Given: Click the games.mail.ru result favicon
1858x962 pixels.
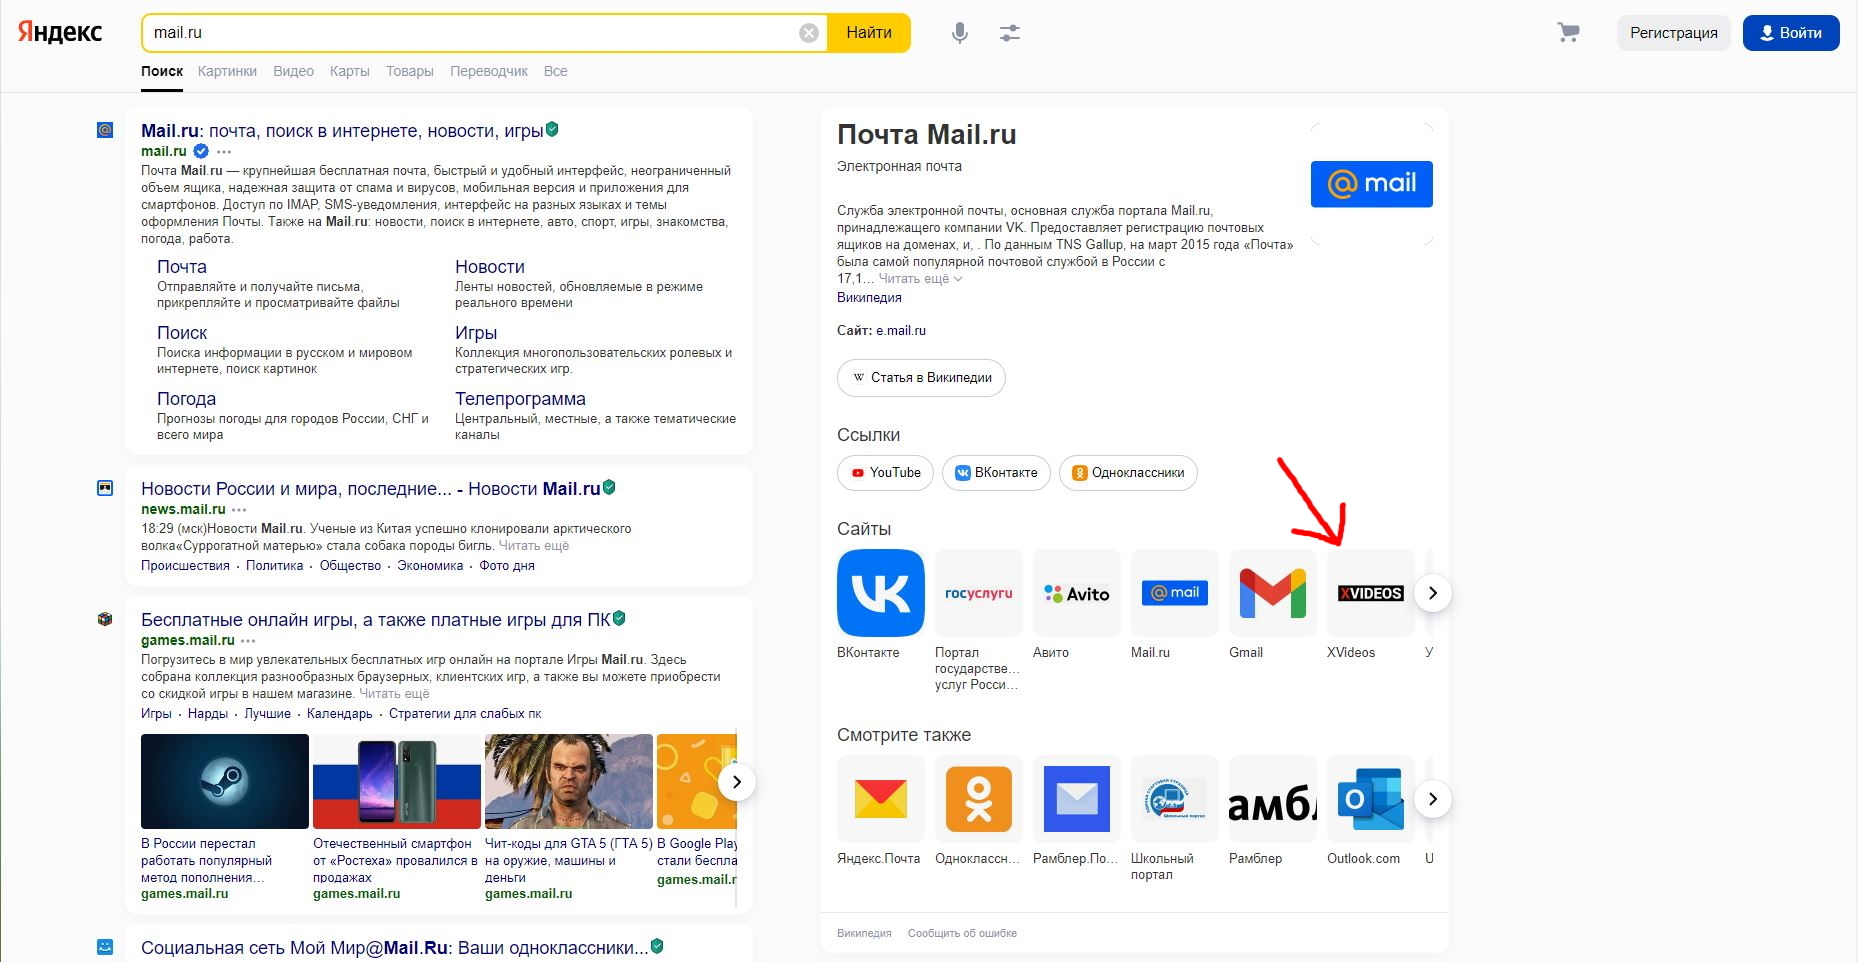Looking at the screenshot, I should tap(105, 619).
